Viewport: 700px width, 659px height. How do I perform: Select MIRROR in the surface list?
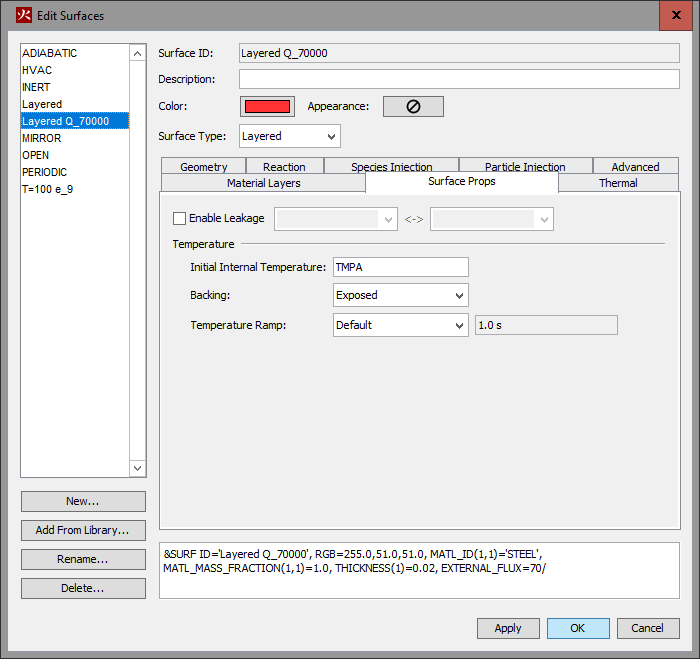pos(75,138)
